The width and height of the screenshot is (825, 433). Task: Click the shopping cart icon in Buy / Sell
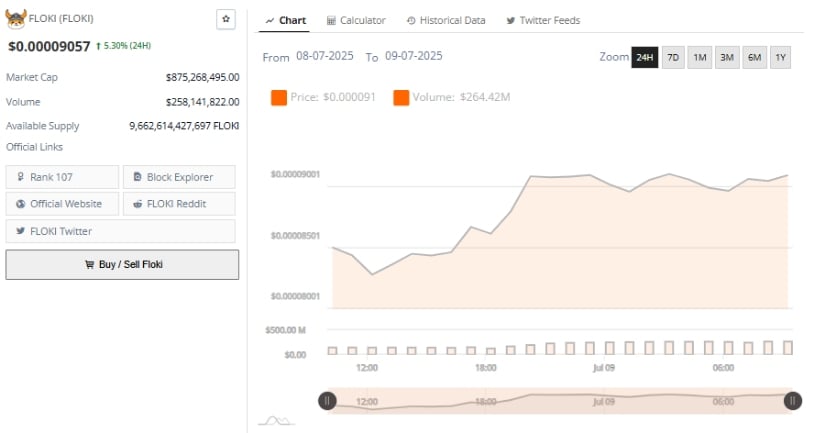tap(89, 264)
